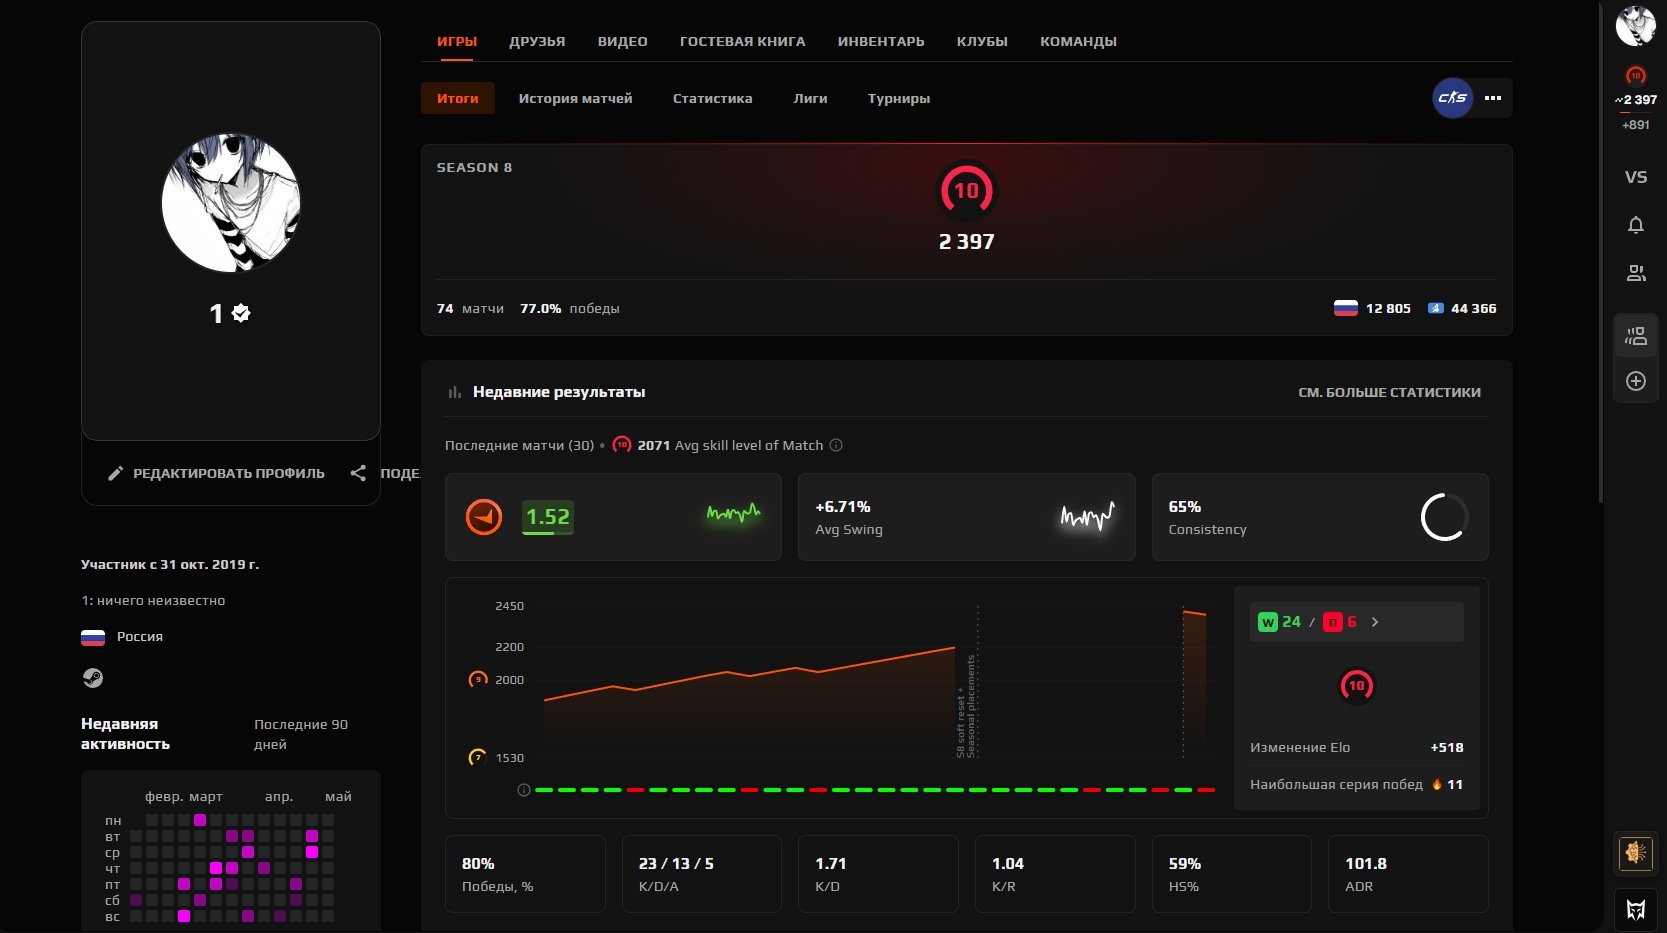Click the verified badge next to nickname 1
1667x933 pixels.
point(241,313)
